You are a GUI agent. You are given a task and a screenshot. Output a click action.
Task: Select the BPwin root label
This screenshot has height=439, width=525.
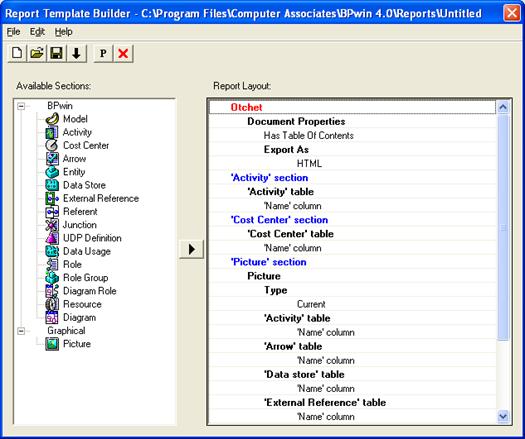60,106
